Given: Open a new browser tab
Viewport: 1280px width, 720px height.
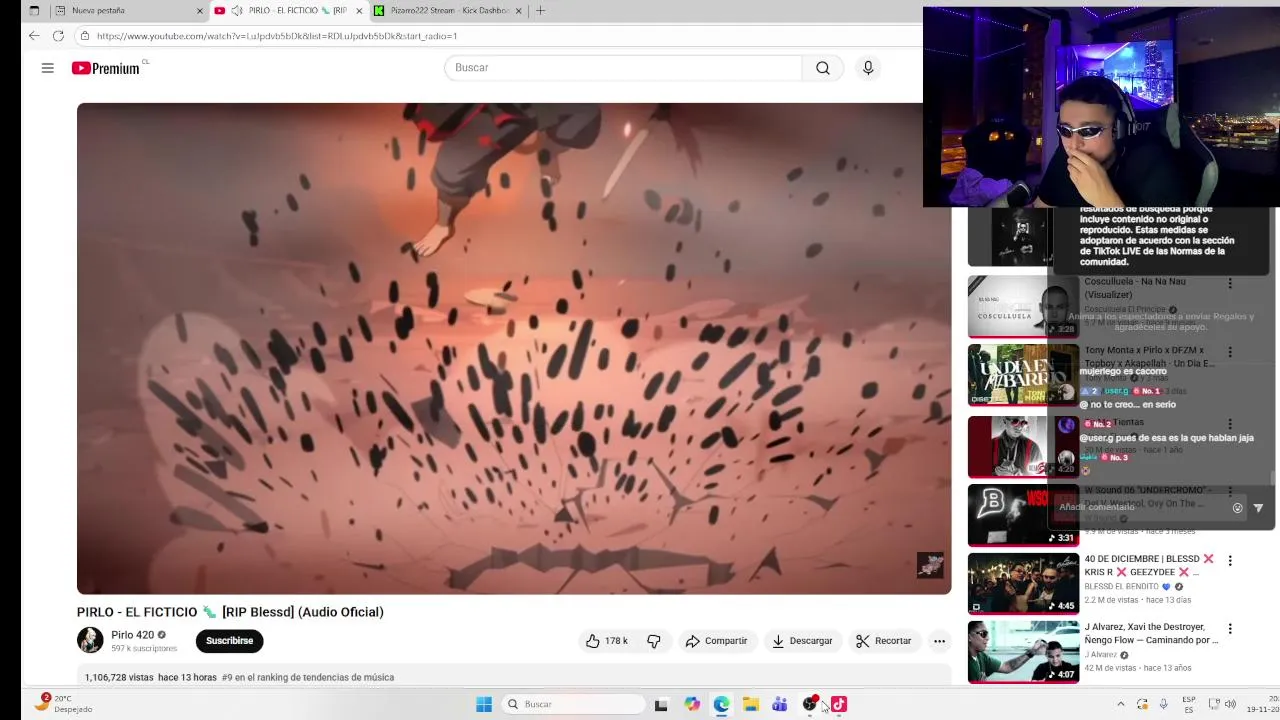Looking at the screenshot, I should [541, 11].
